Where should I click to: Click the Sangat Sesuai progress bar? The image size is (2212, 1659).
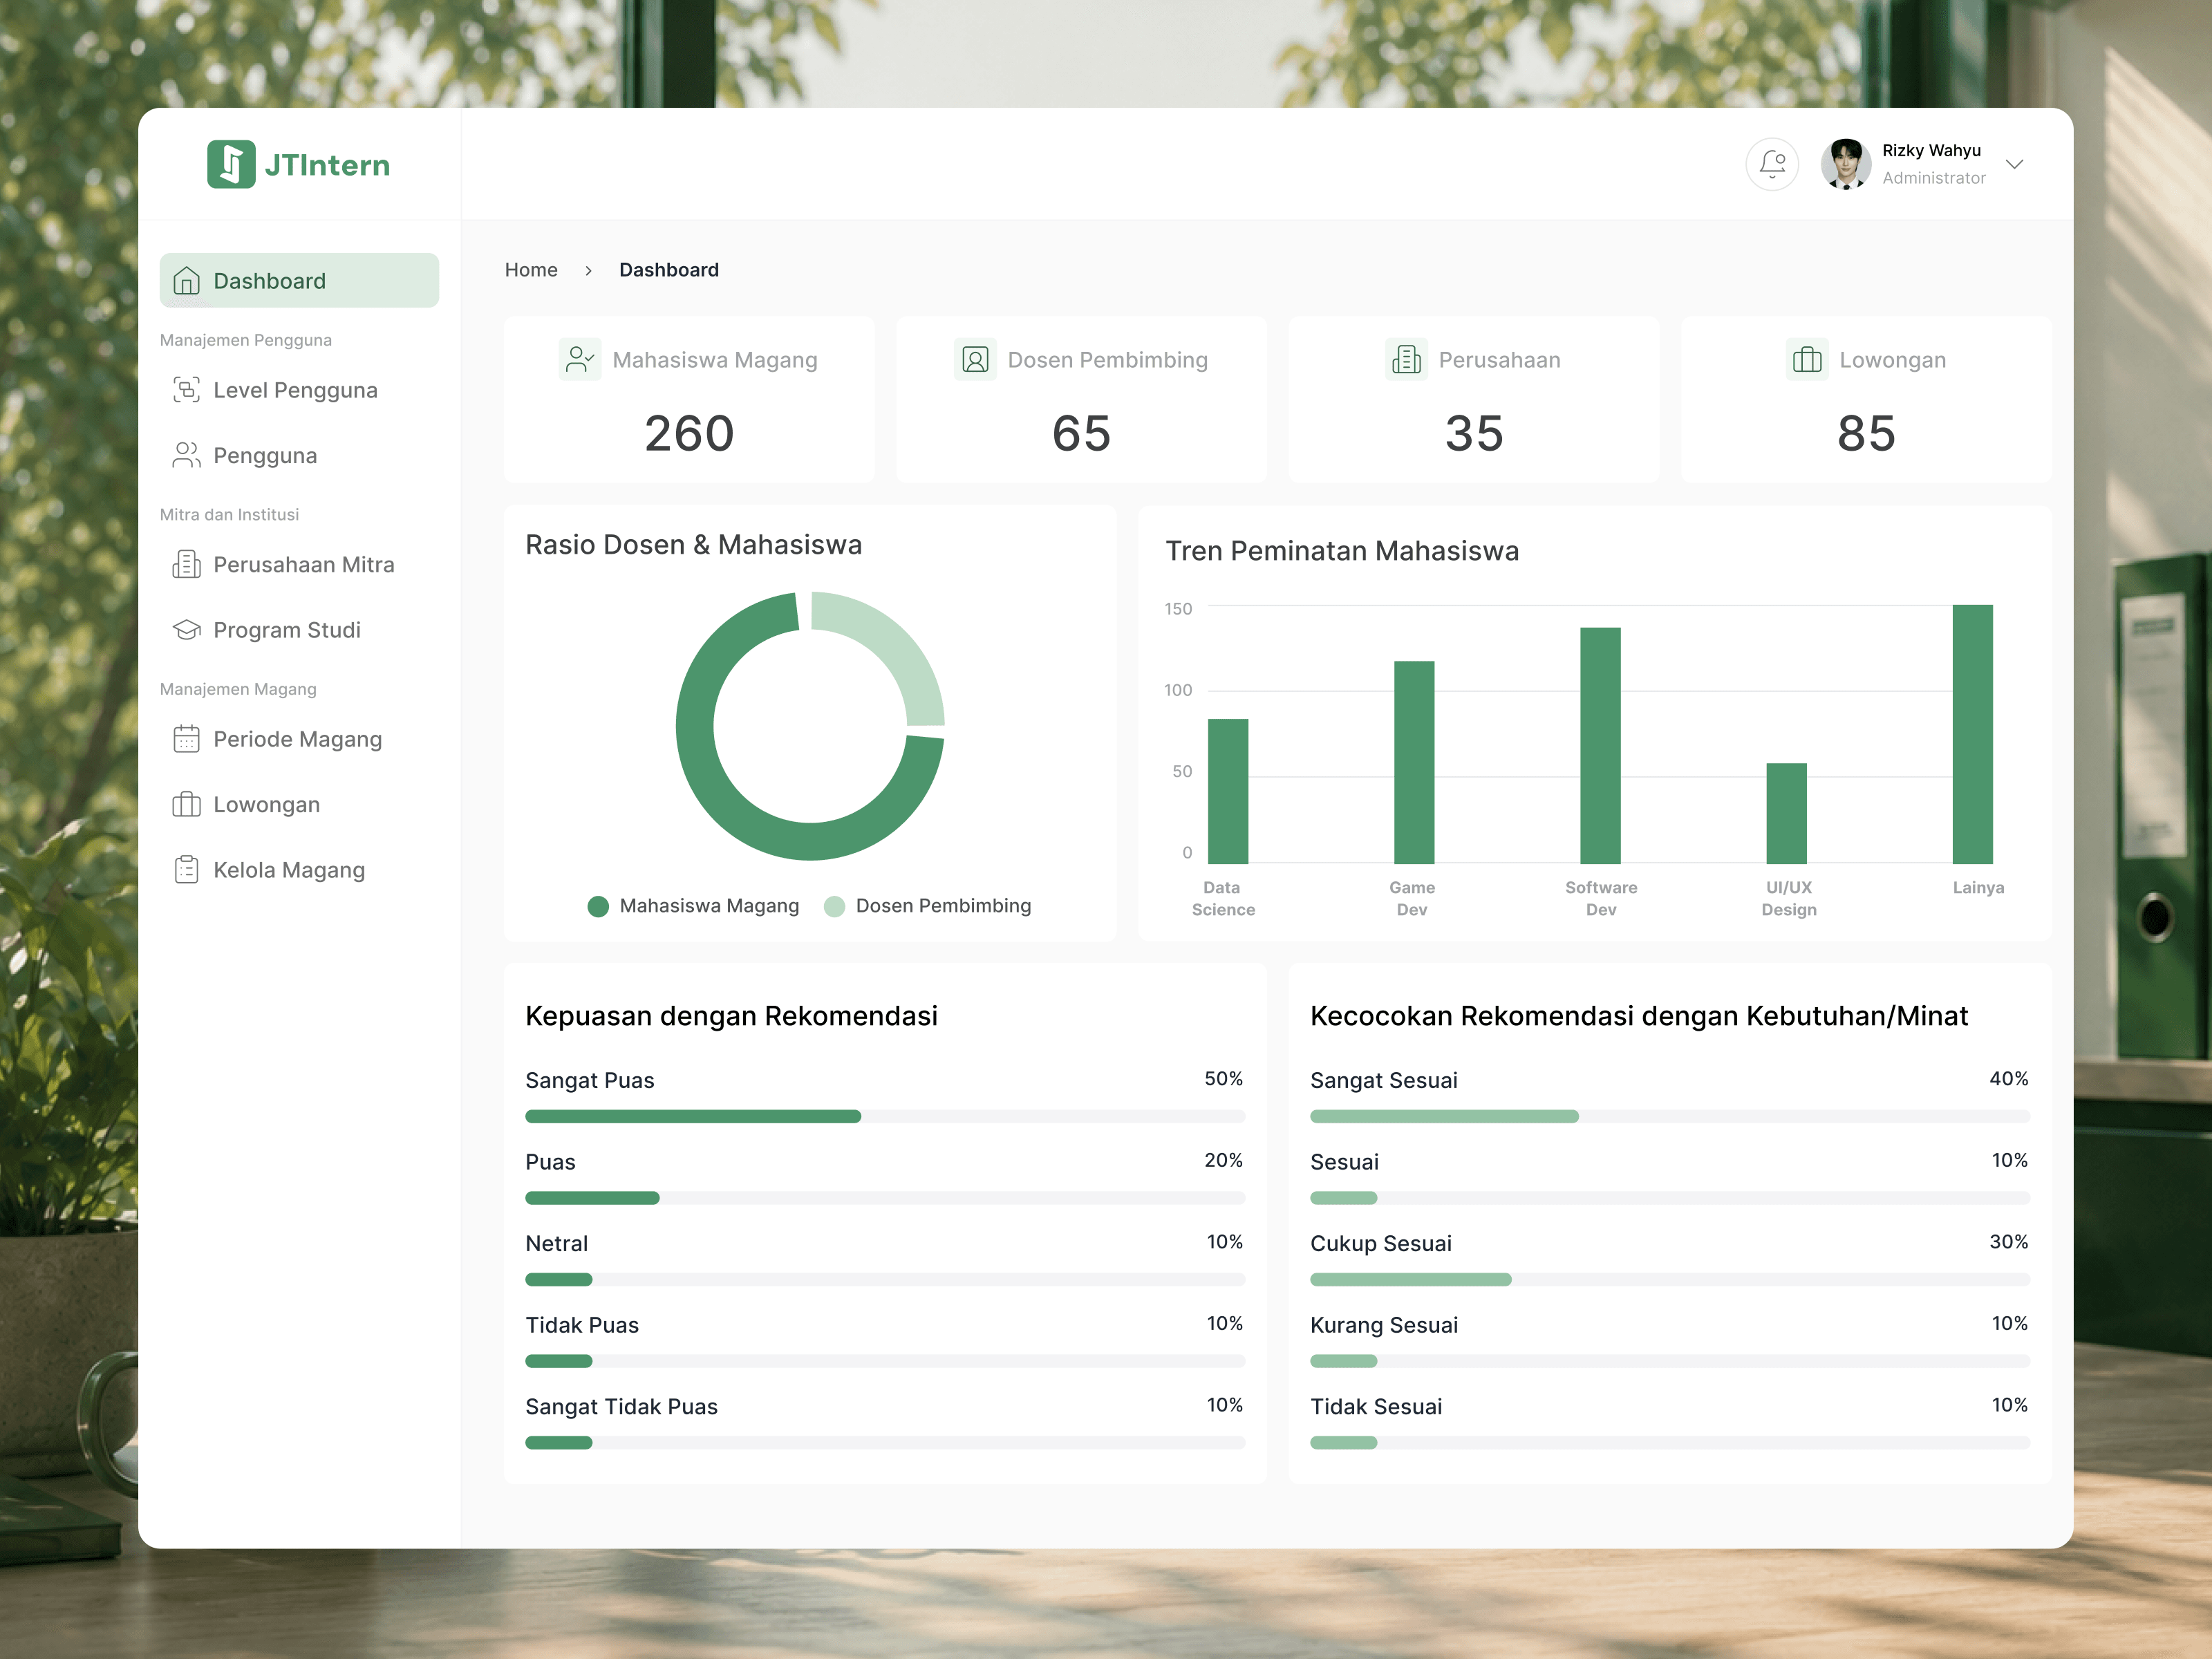click(1670, 1116)
